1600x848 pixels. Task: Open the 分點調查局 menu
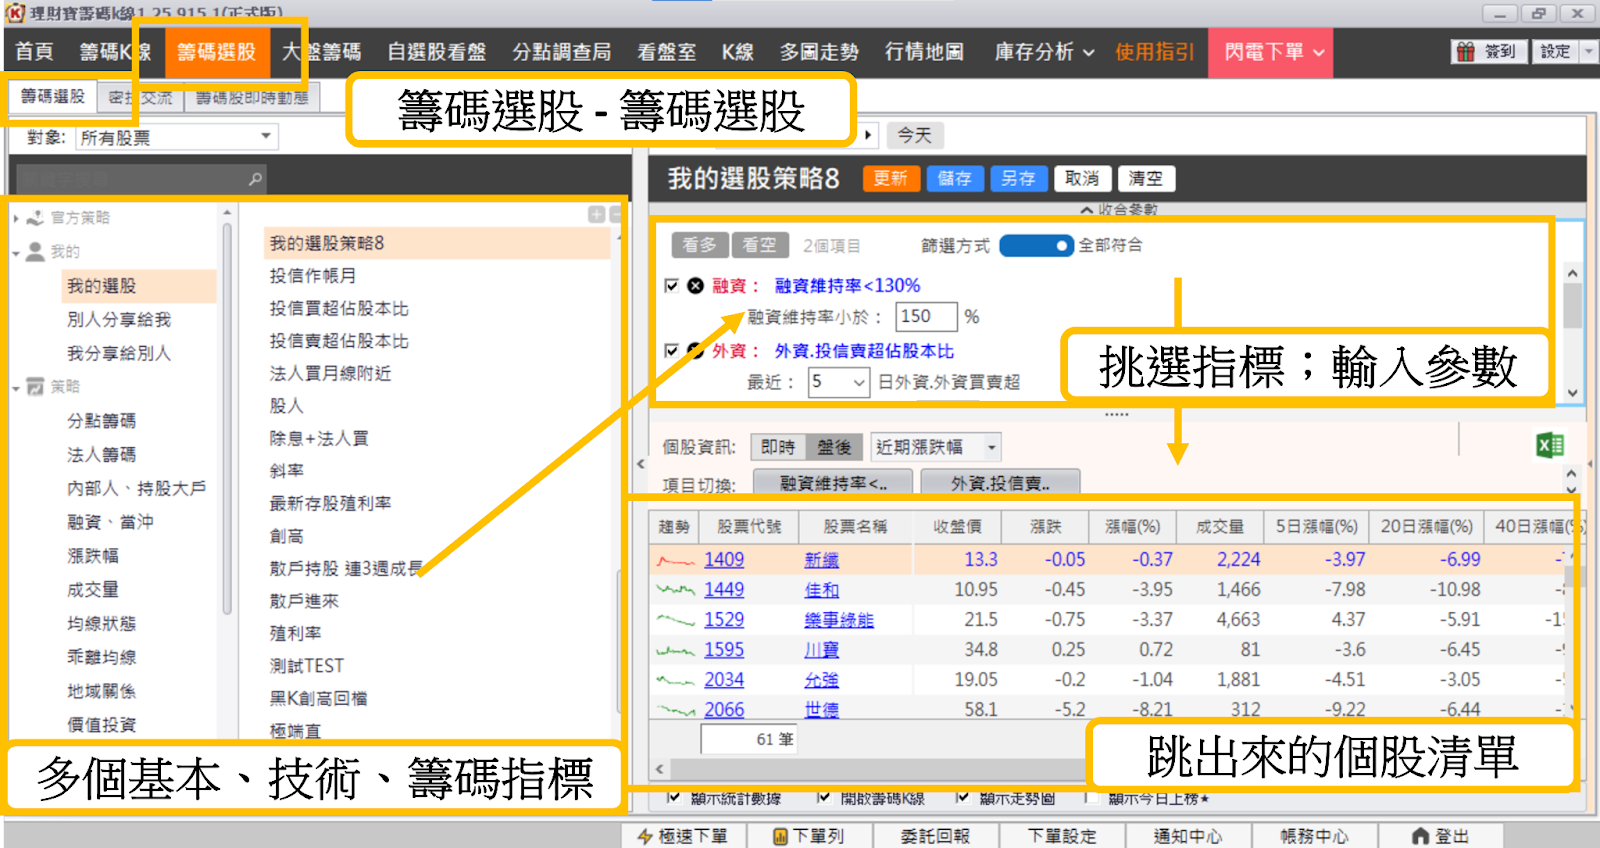(562, 52)
